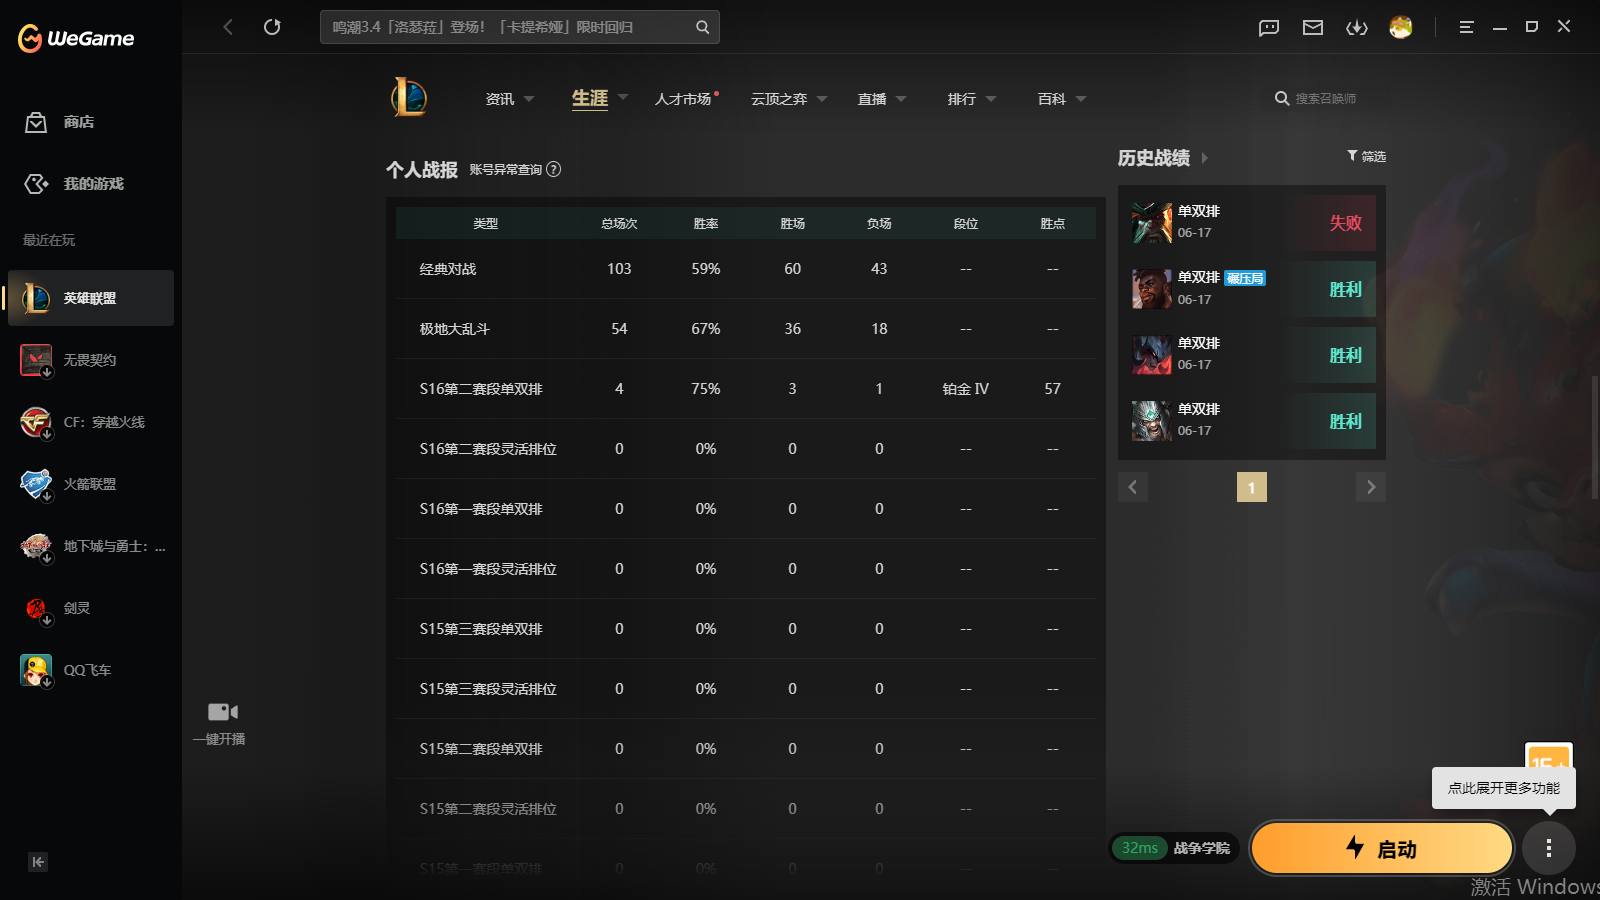Go to next page of match history
The width and height of the screenshot is (1600, 900).
pyautogui.click(x=1371, y=487)
